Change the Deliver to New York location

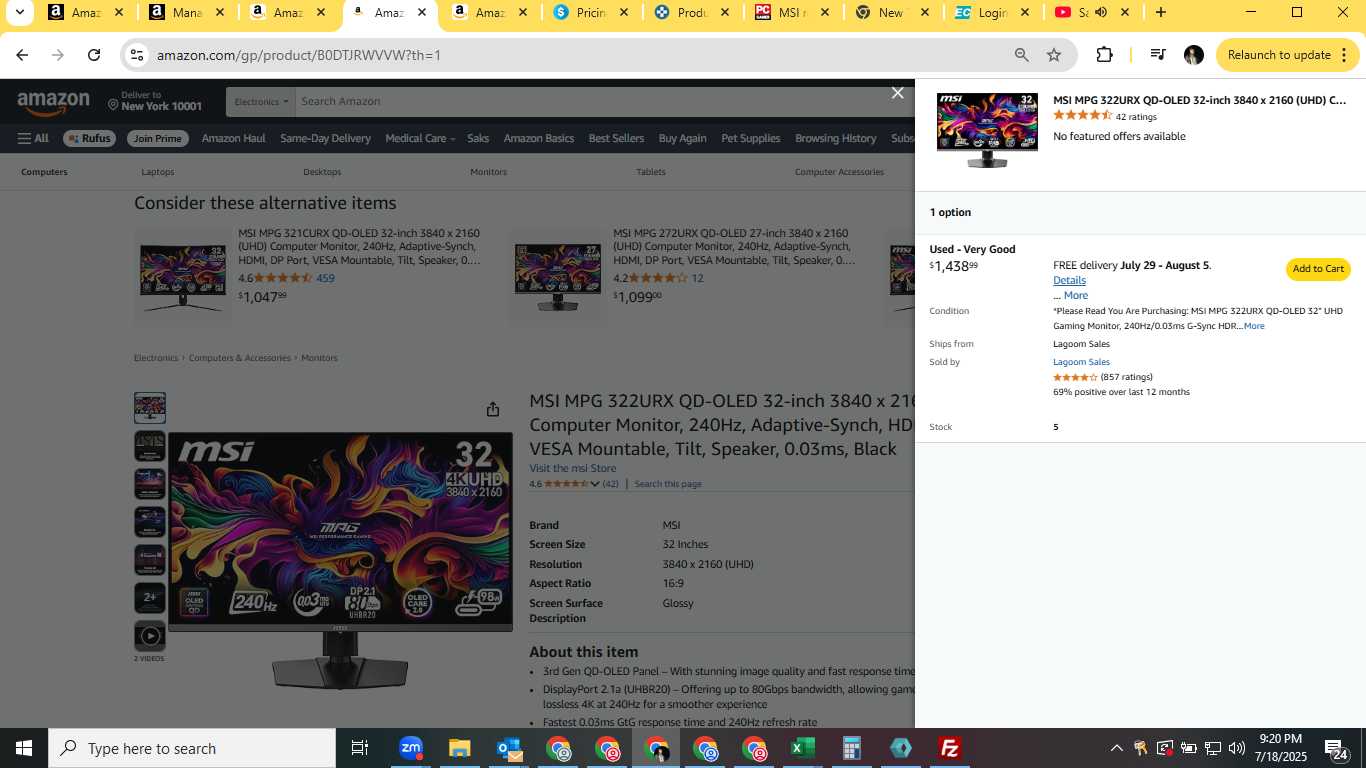155,101
